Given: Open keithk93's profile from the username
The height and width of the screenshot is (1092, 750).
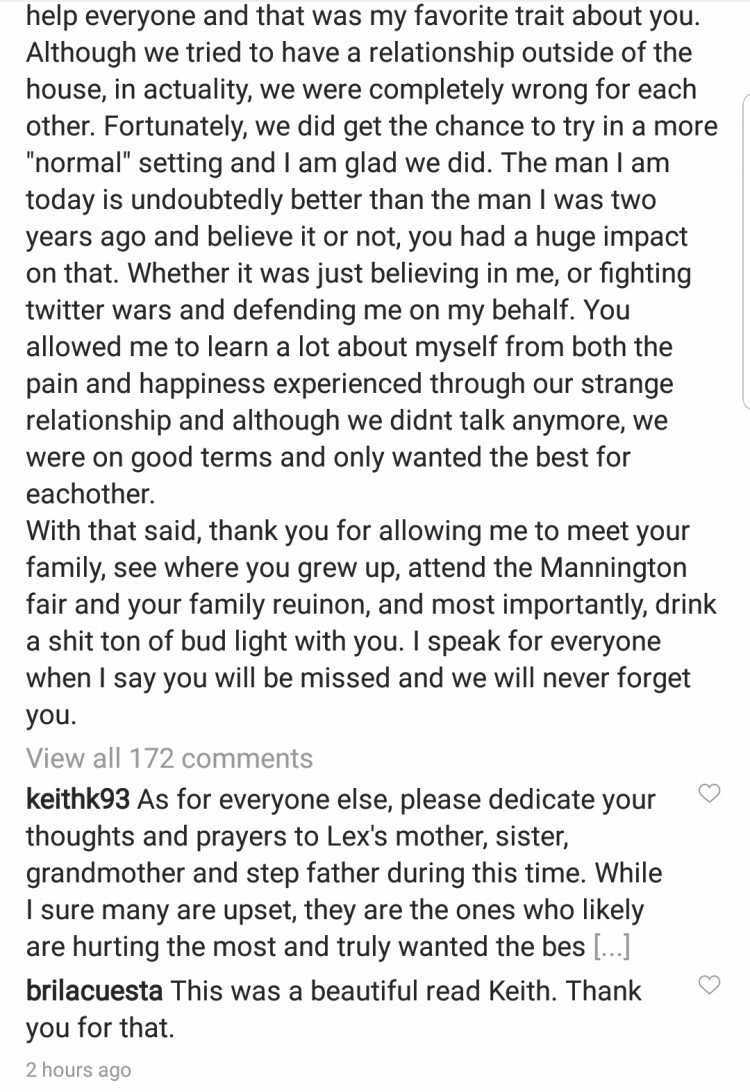Looking at the screenshot, I should pyautogui.click(x=77, y=799).
